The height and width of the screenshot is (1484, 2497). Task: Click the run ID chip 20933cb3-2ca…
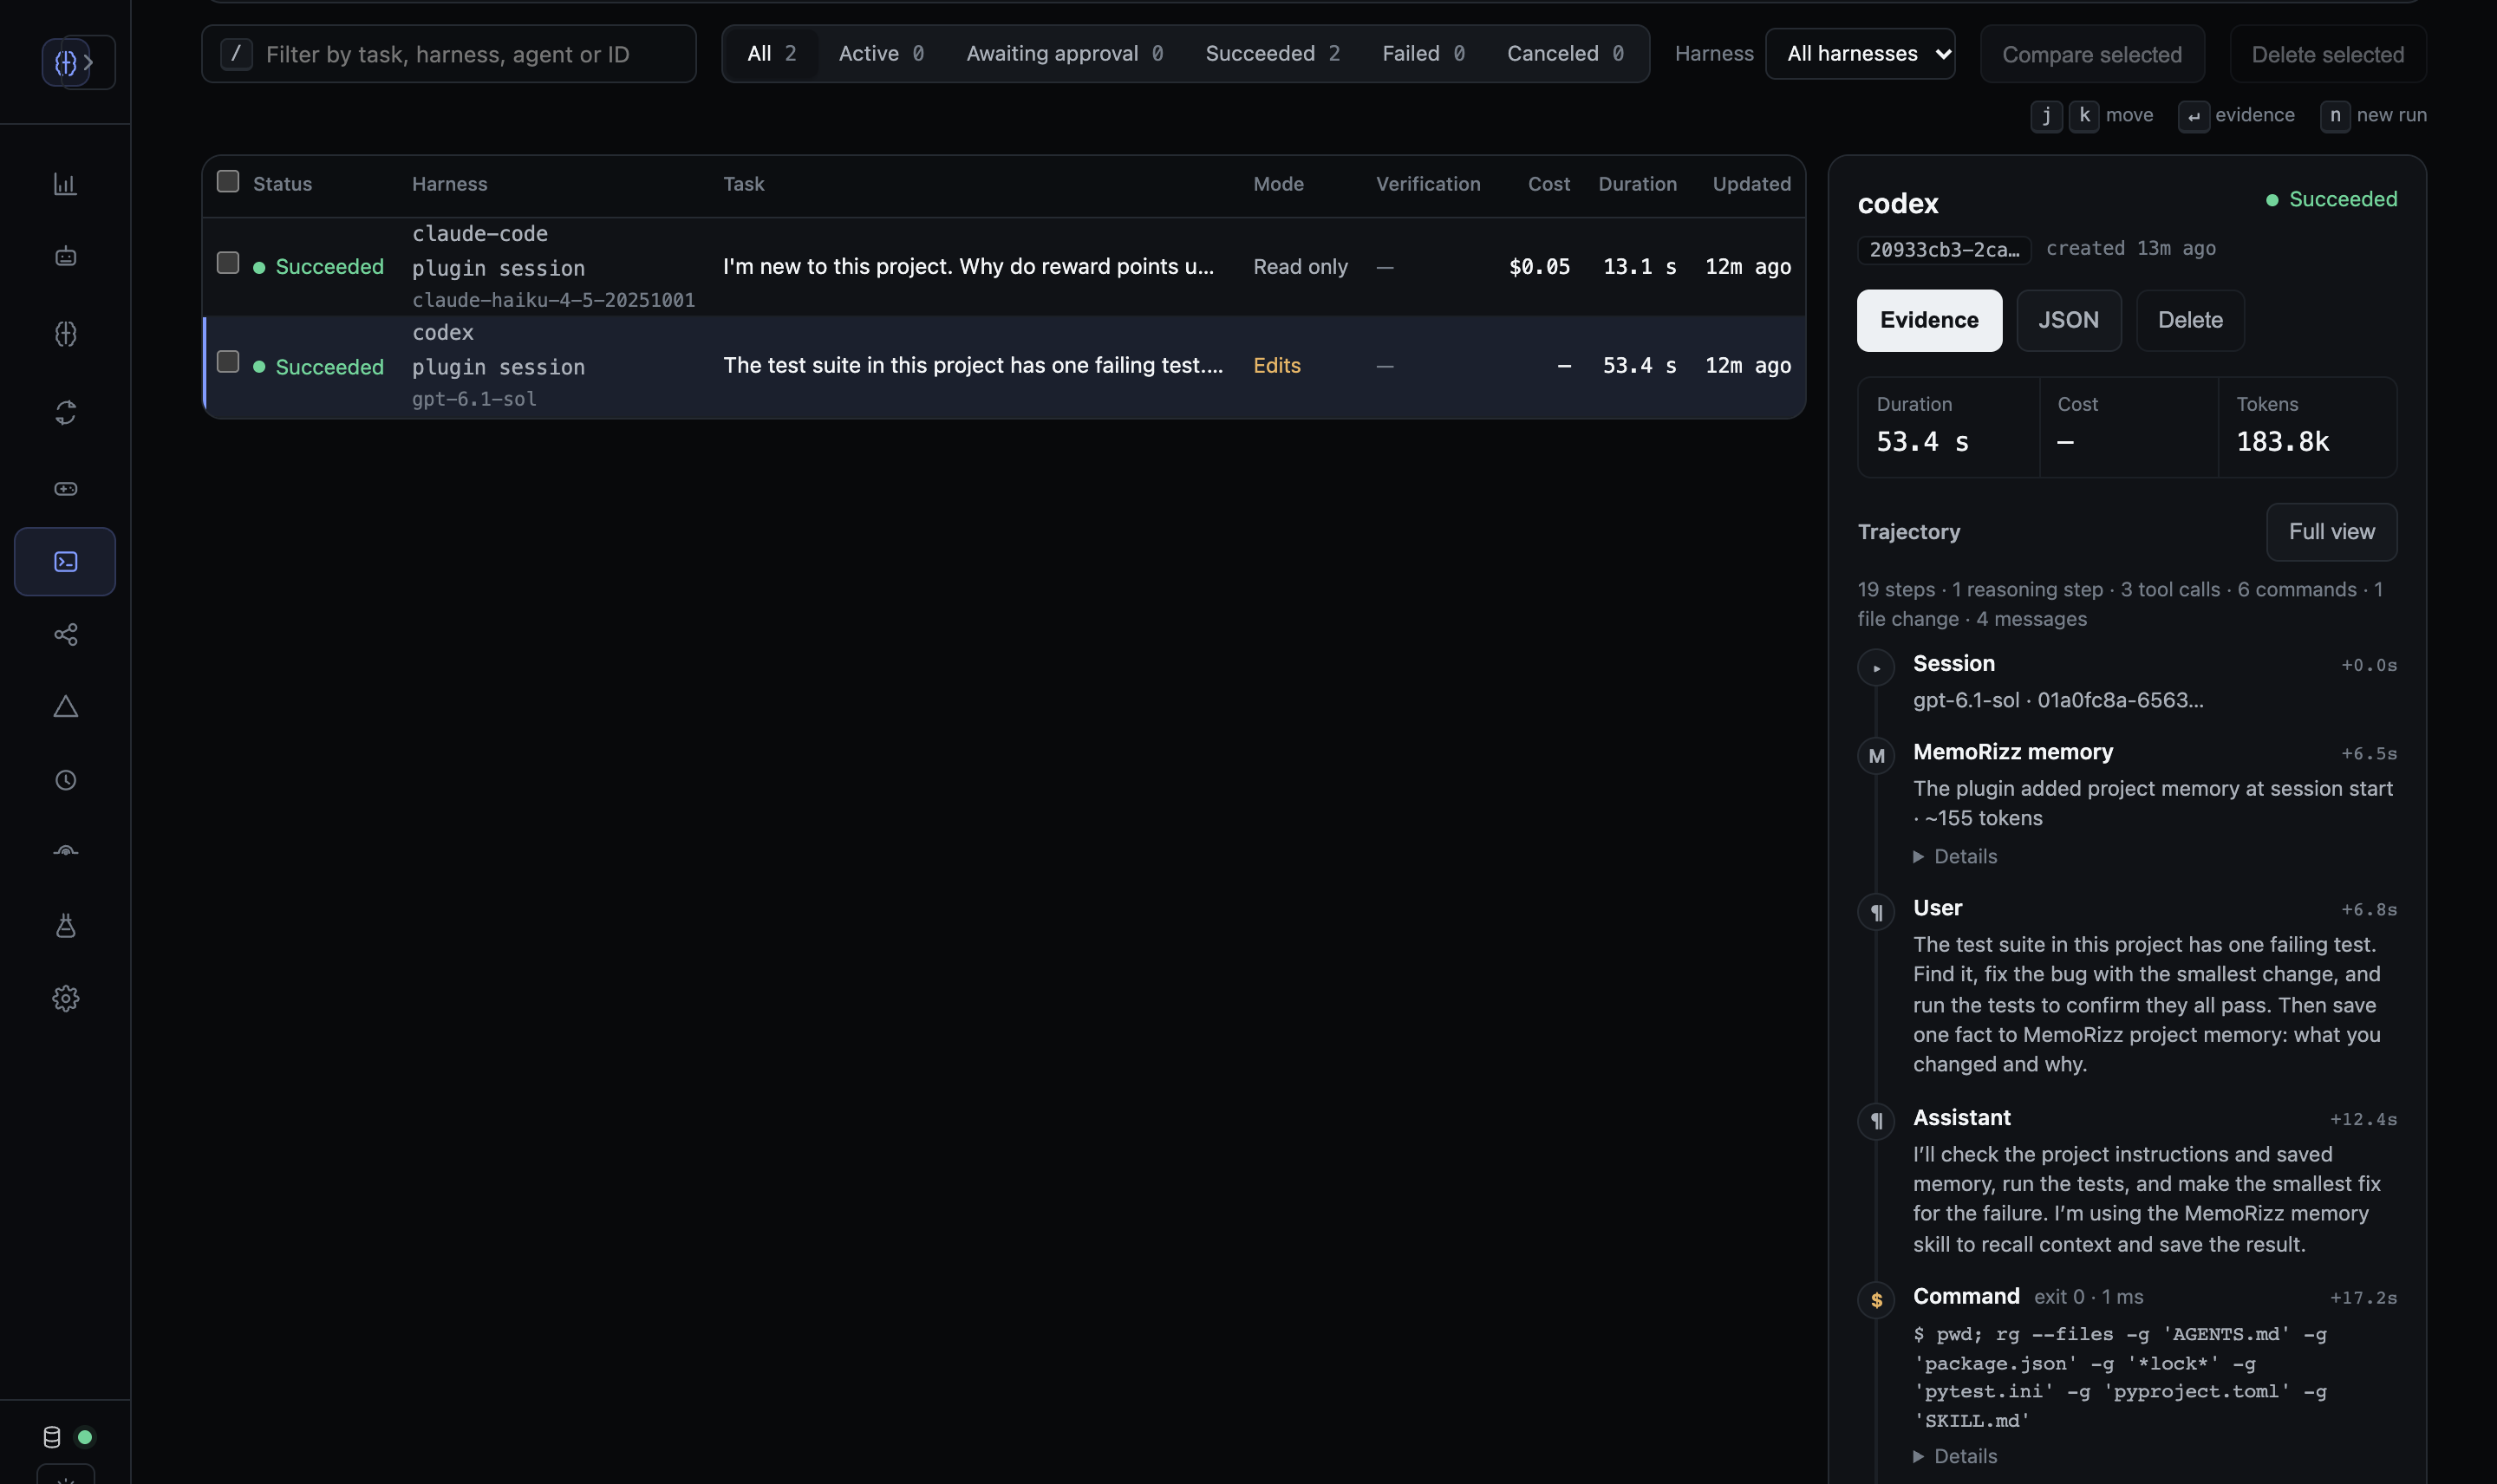pos(1944,250)
